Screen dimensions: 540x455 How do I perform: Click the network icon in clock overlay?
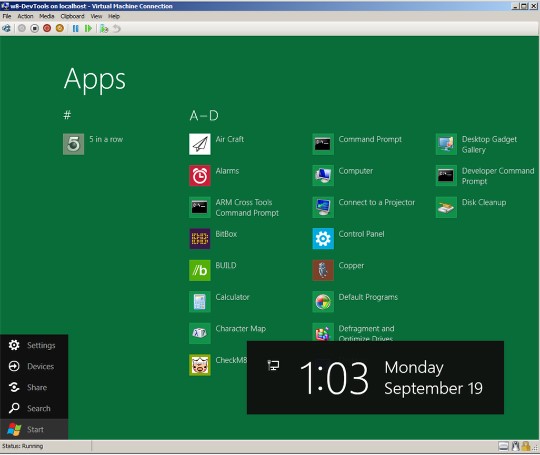coord(273,365)
